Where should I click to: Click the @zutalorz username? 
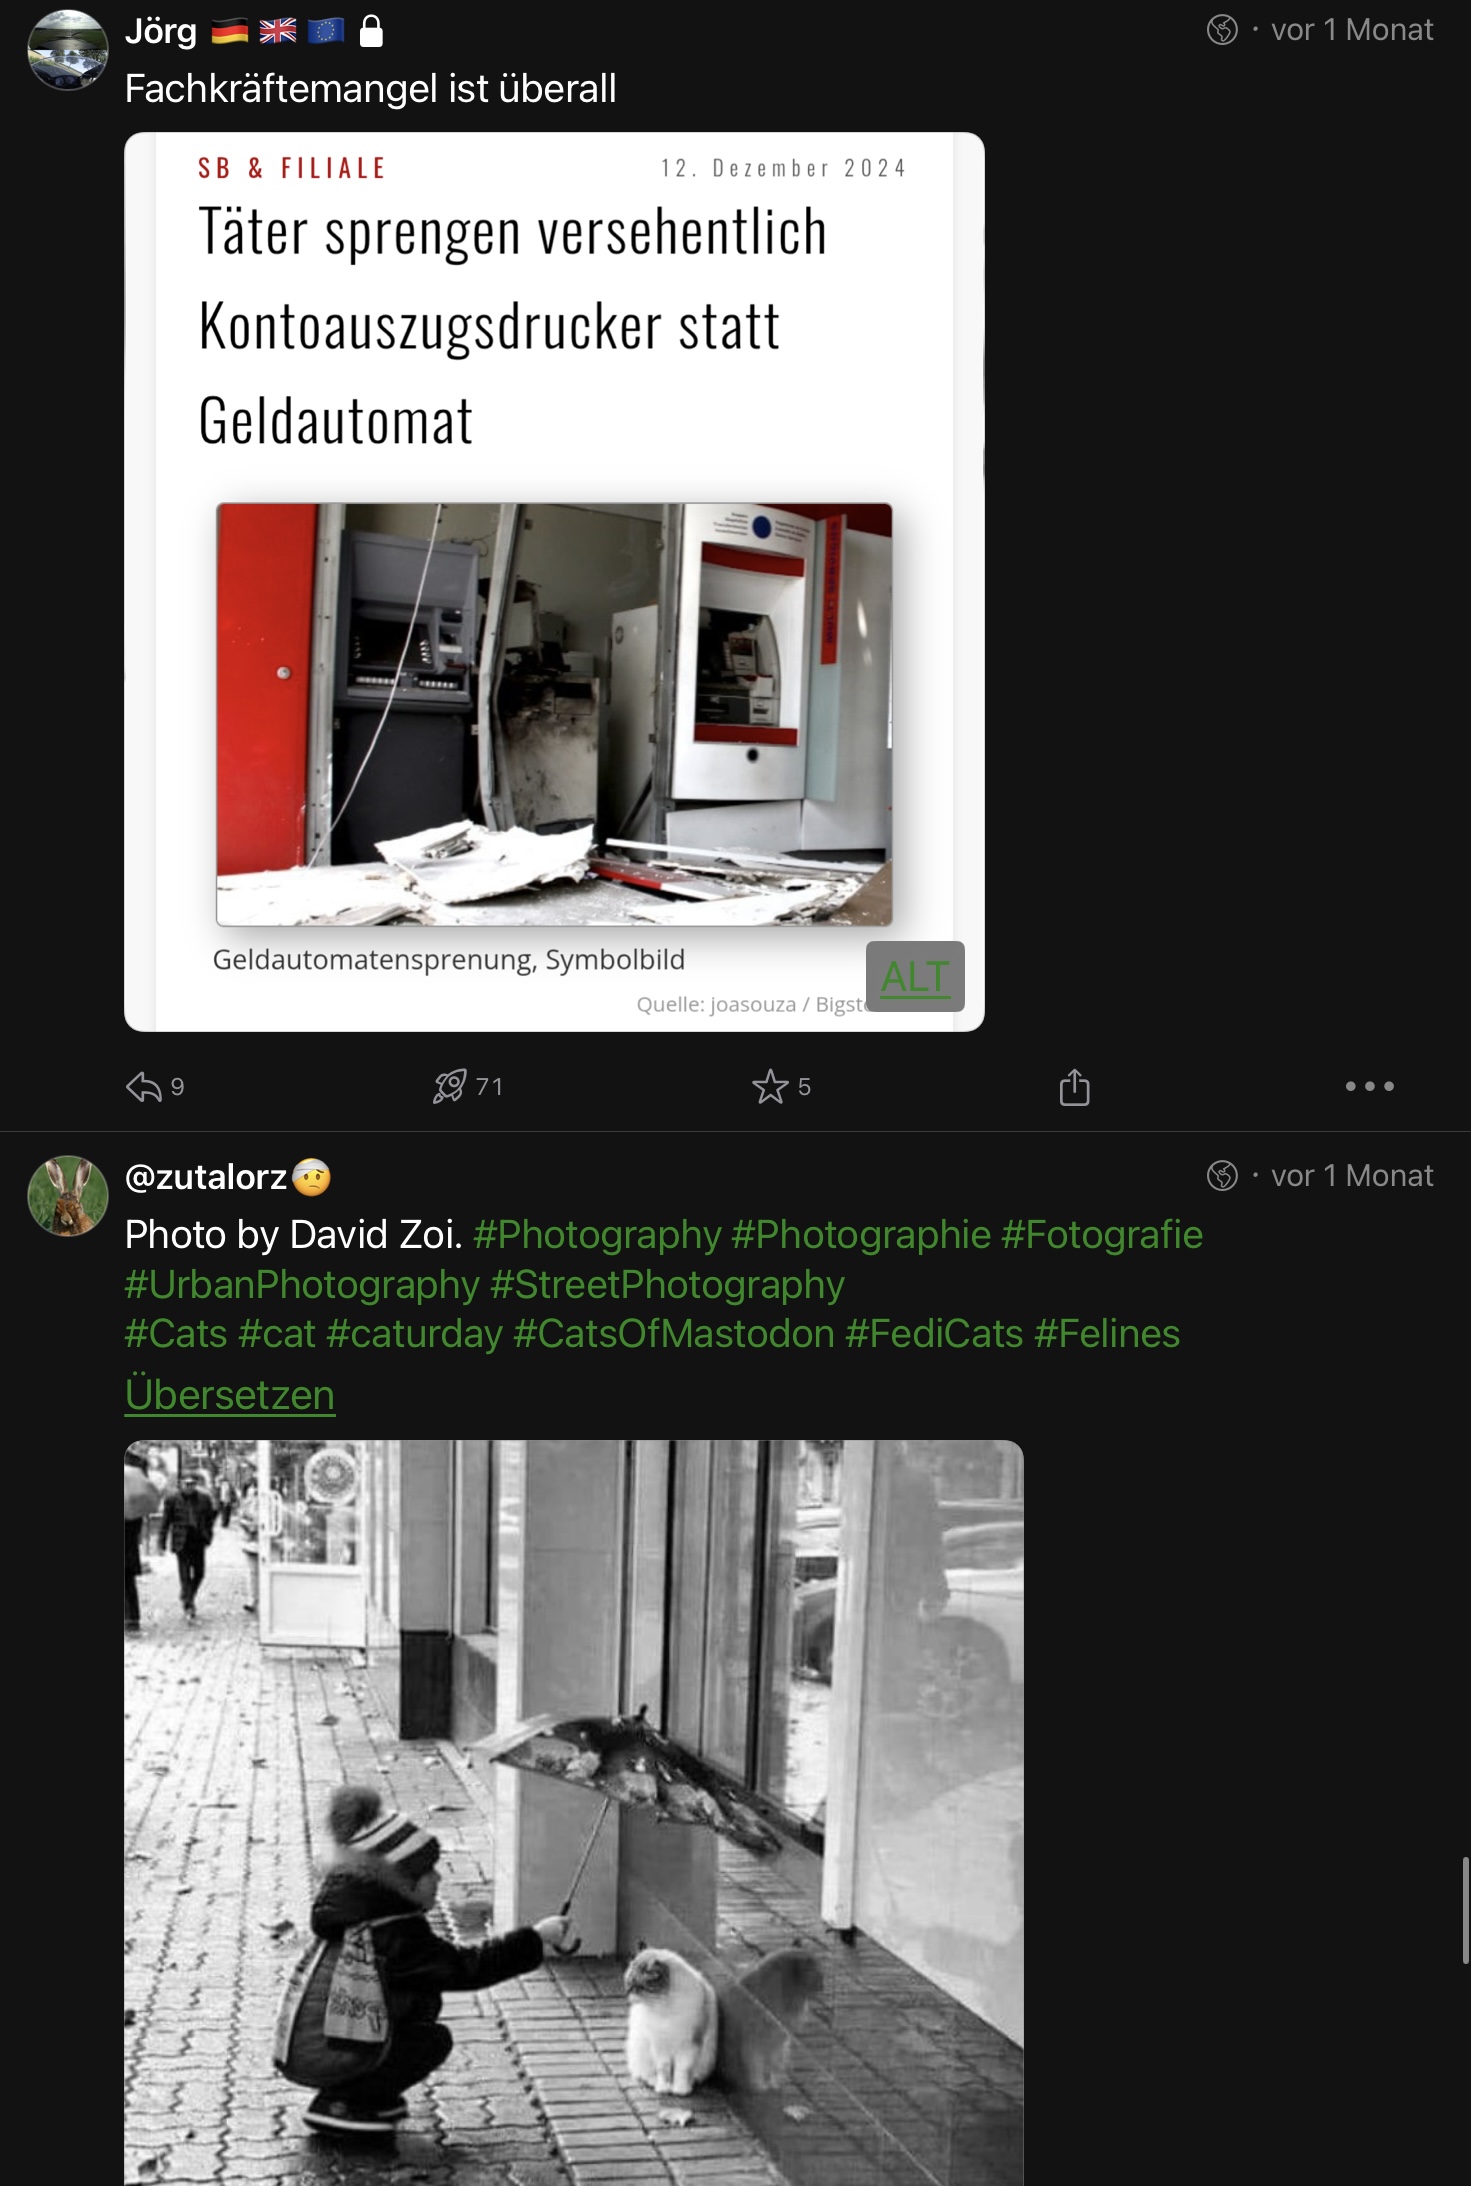click(206, 1177)
